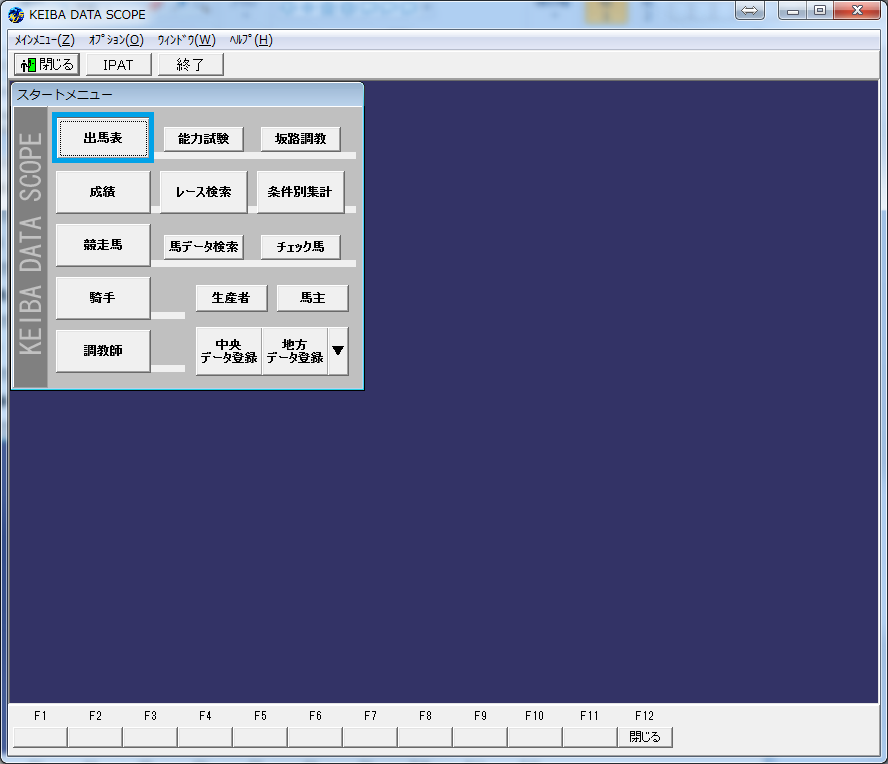Click the double-arrow button in the title bar
This screenshot has width=888, height=764.
[749, 10]
